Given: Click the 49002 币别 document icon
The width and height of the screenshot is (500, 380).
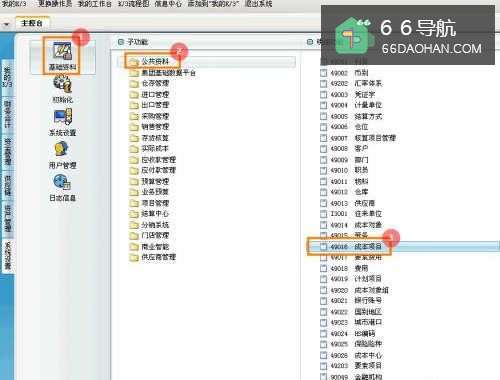Looking at the screenshot, I should (x=323, y=73).
